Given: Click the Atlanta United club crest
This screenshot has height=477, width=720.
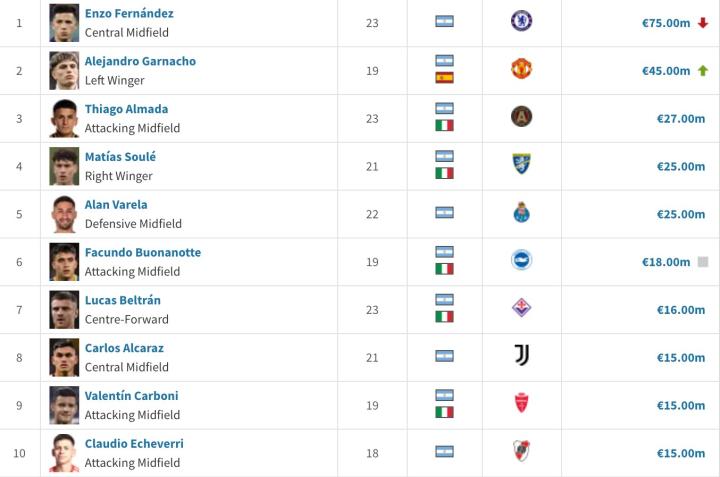Looking at the screenshot, I should tap(521, 117).
